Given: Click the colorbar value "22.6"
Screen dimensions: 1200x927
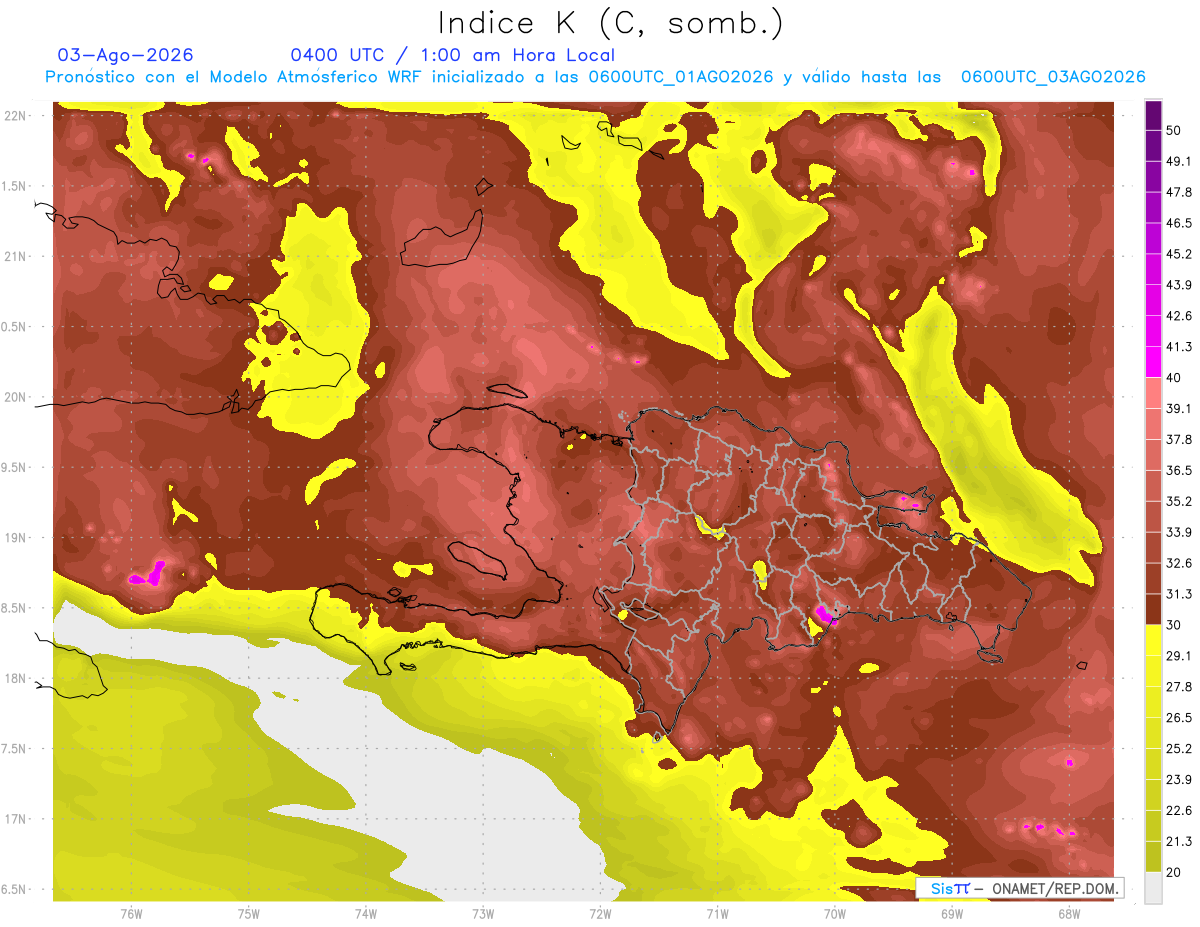Looking at the screenshot, I should pyautogui.click(x=1179, y=810).
